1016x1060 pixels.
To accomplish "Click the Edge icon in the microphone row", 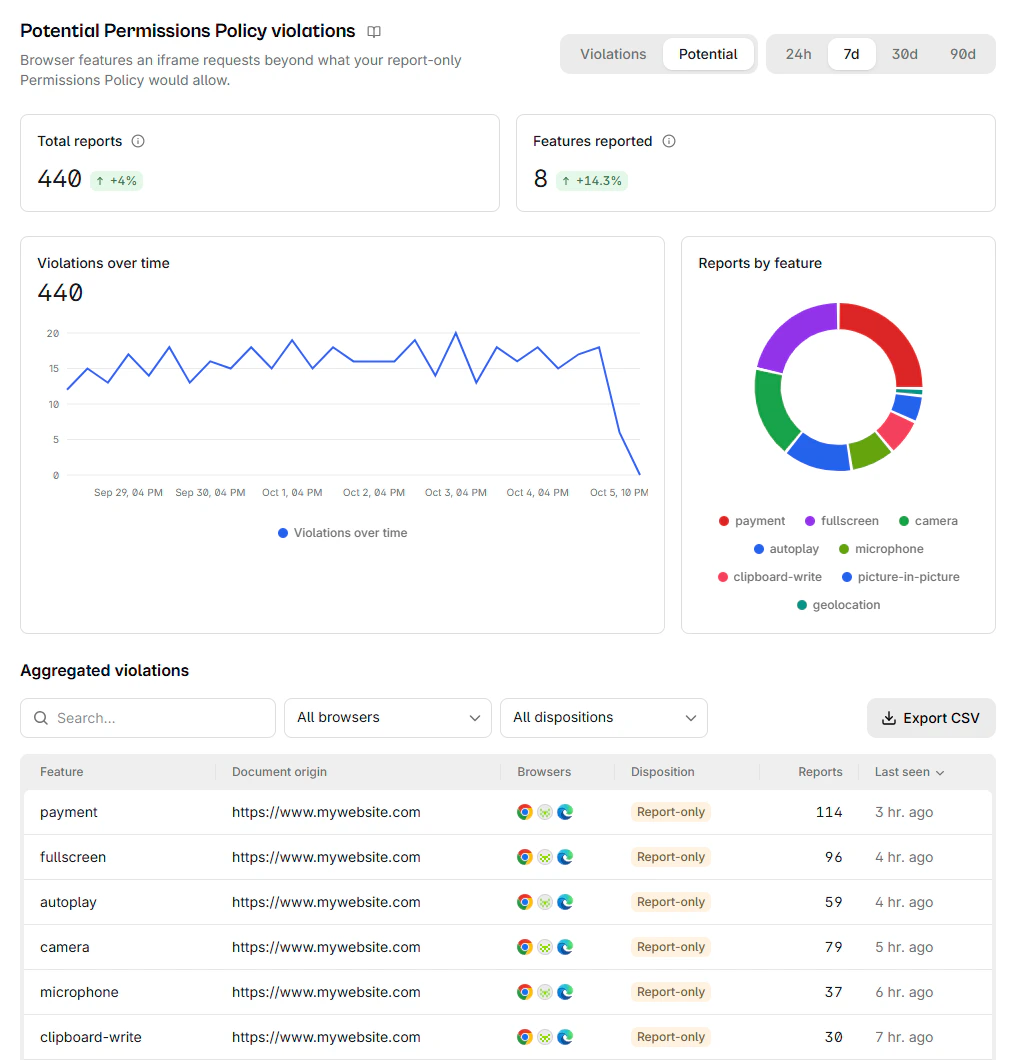I will (x=565, y=992).
